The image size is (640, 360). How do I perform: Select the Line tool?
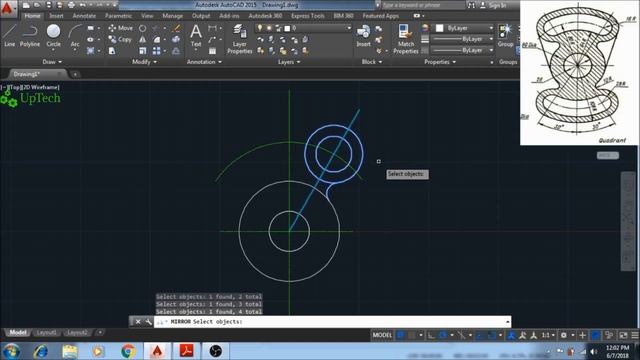pyautogui.click(x=9, y=35)
